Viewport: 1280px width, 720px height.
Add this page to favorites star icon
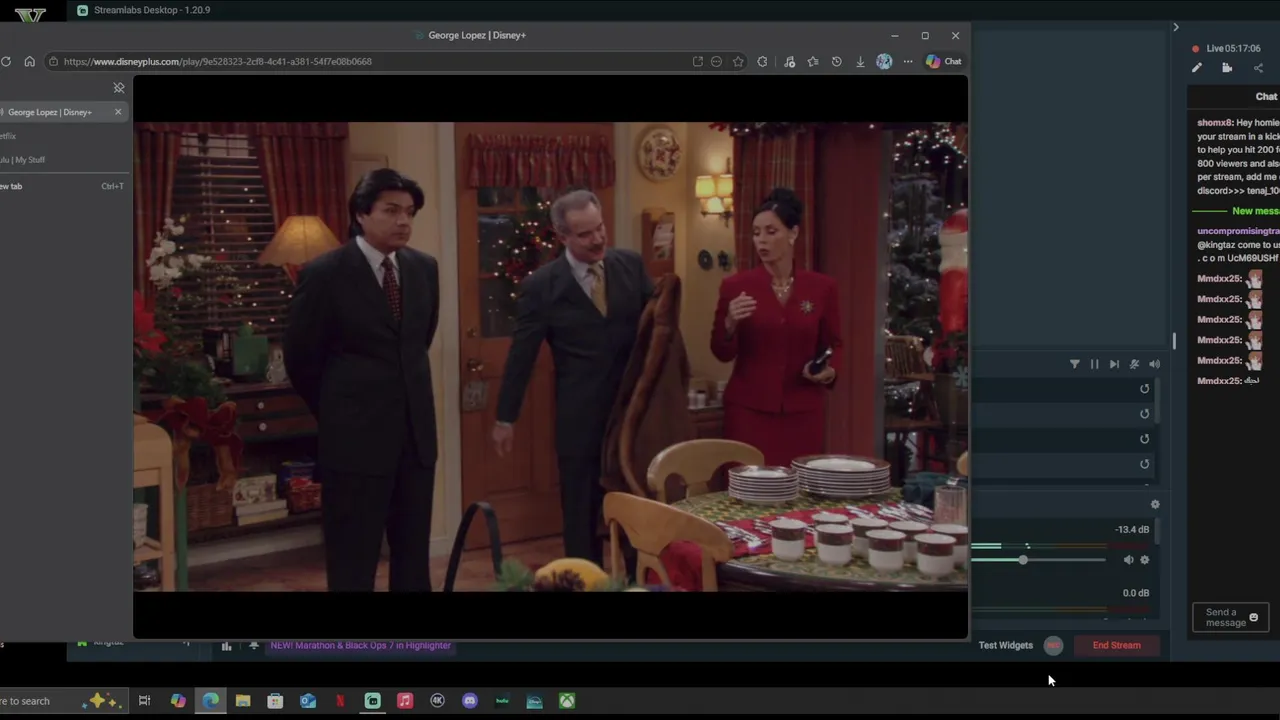[738, 61]
